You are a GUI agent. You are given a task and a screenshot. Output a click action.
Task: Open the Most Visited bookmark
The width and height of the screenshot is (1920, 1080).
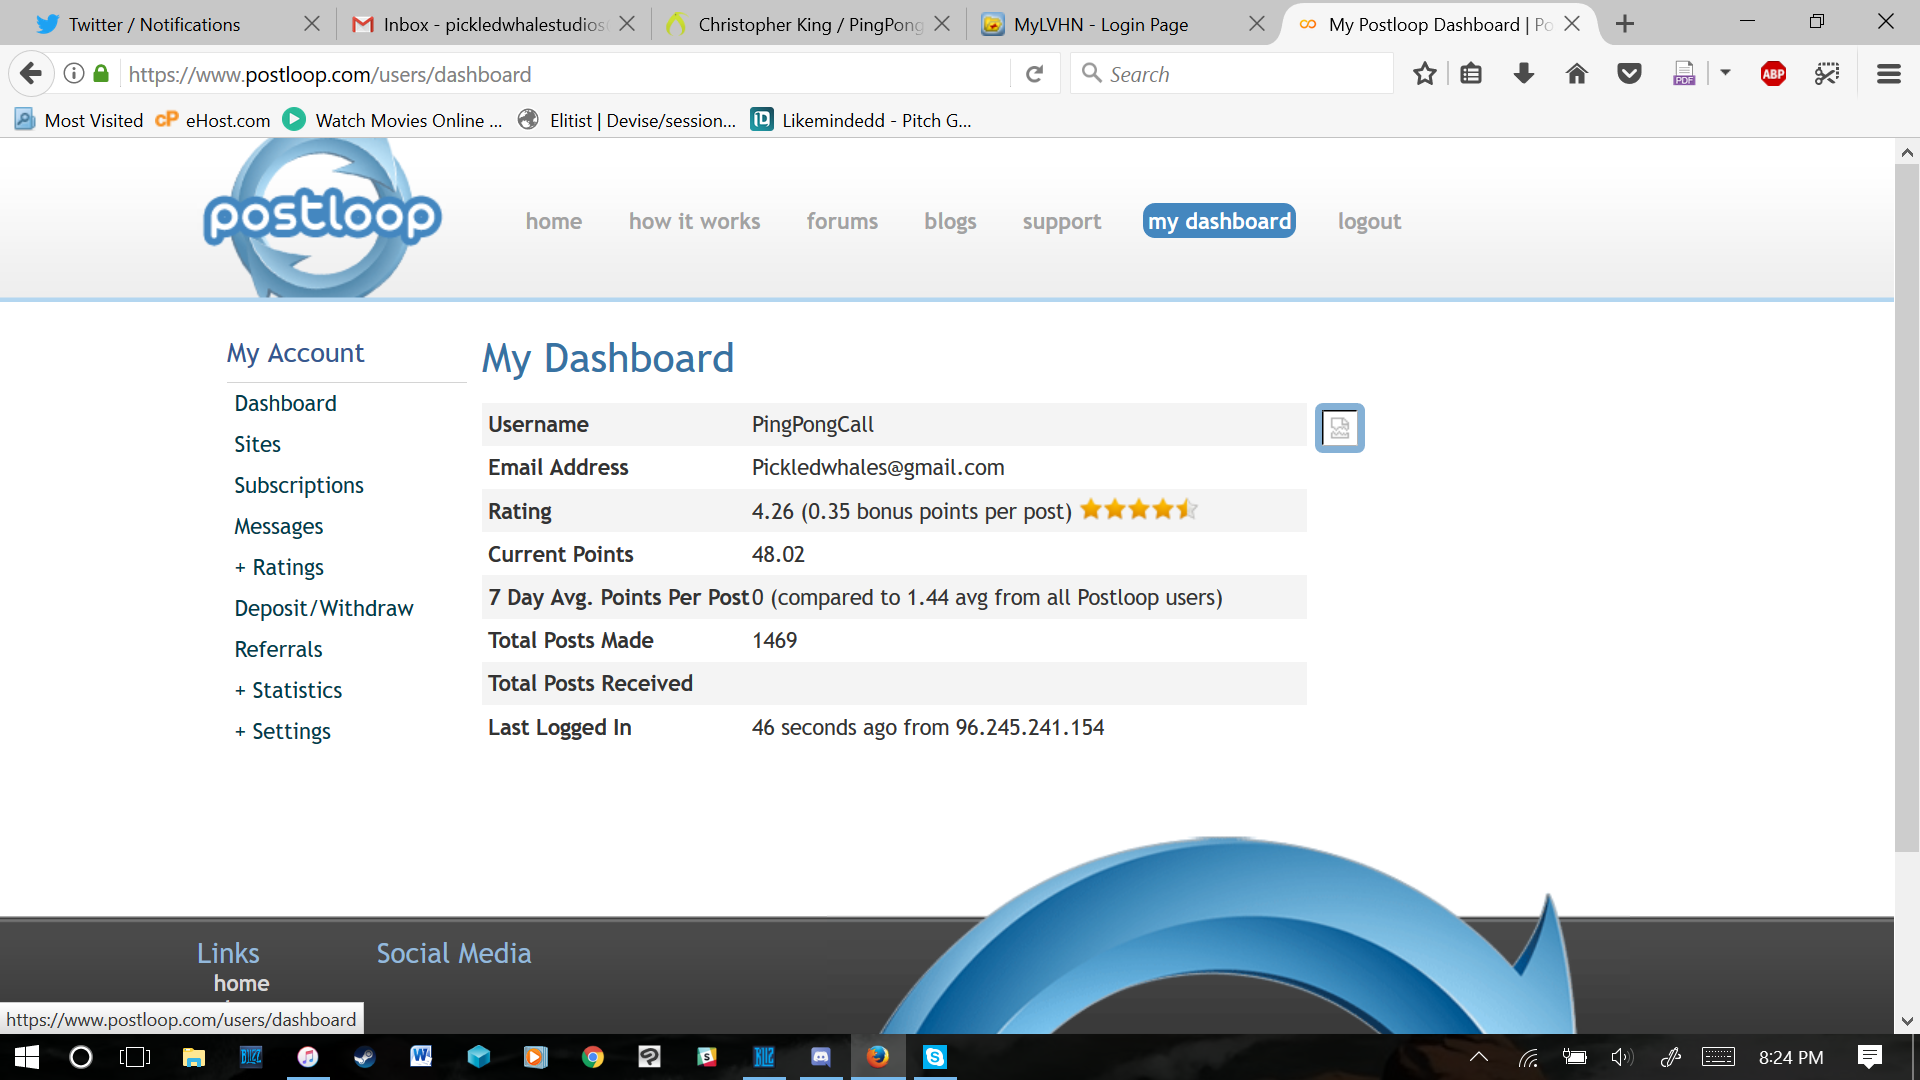tap(79, 120)
